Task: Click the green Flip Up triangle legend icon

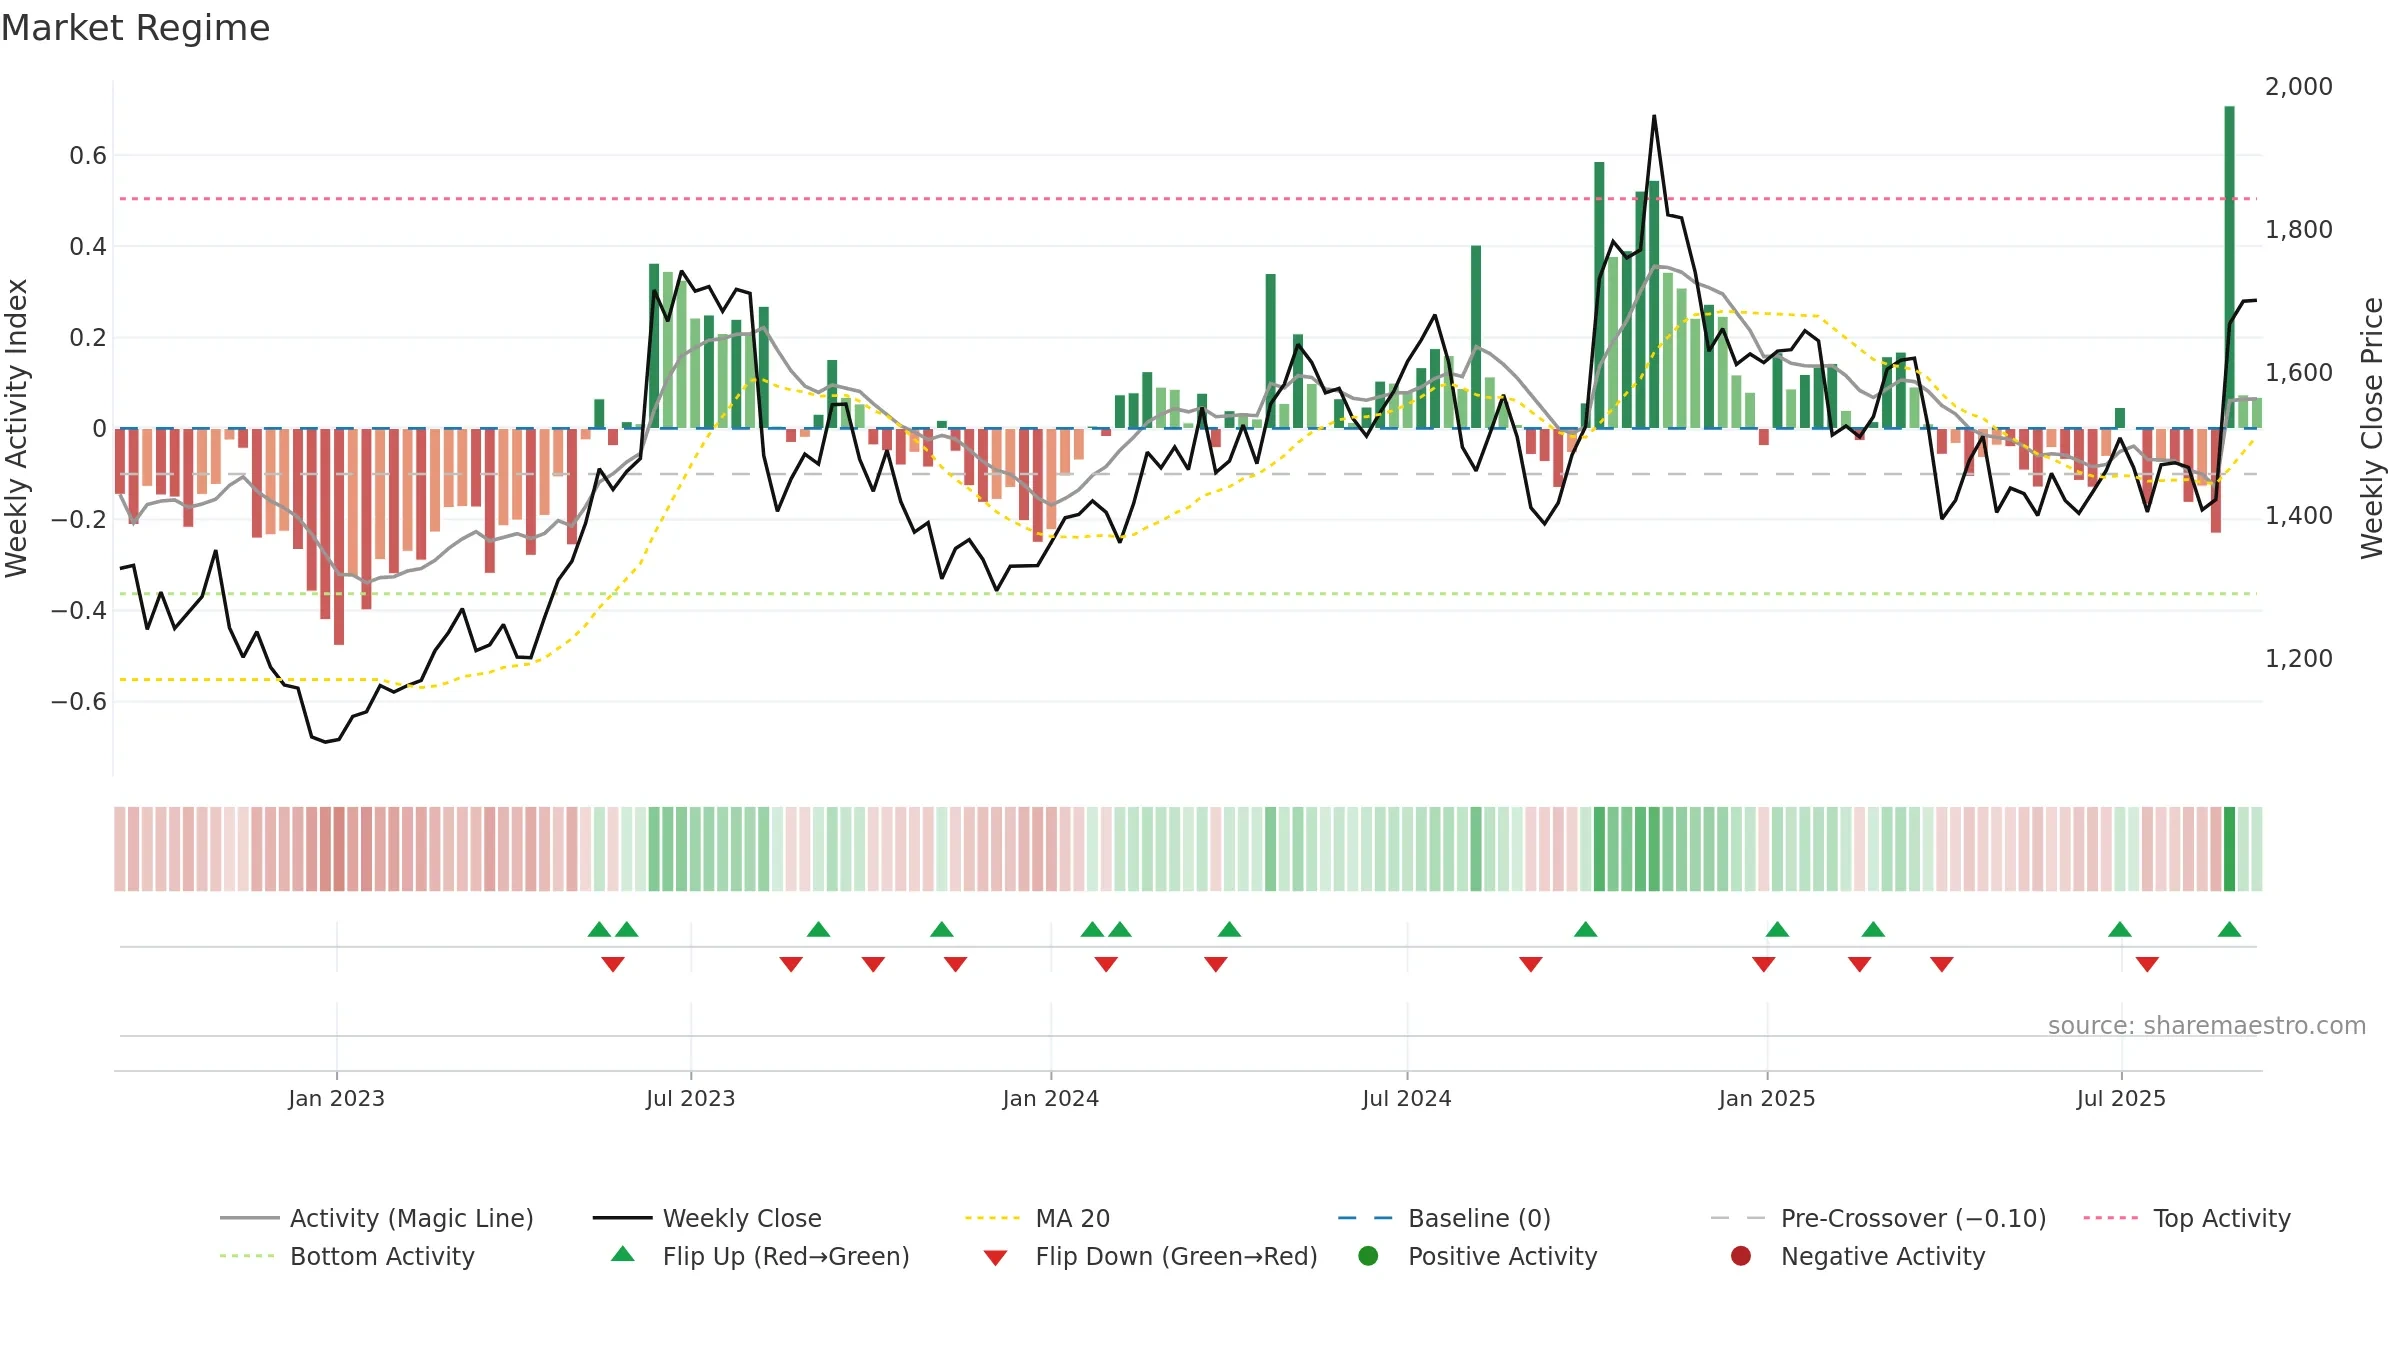Action: pos(623,1254)
